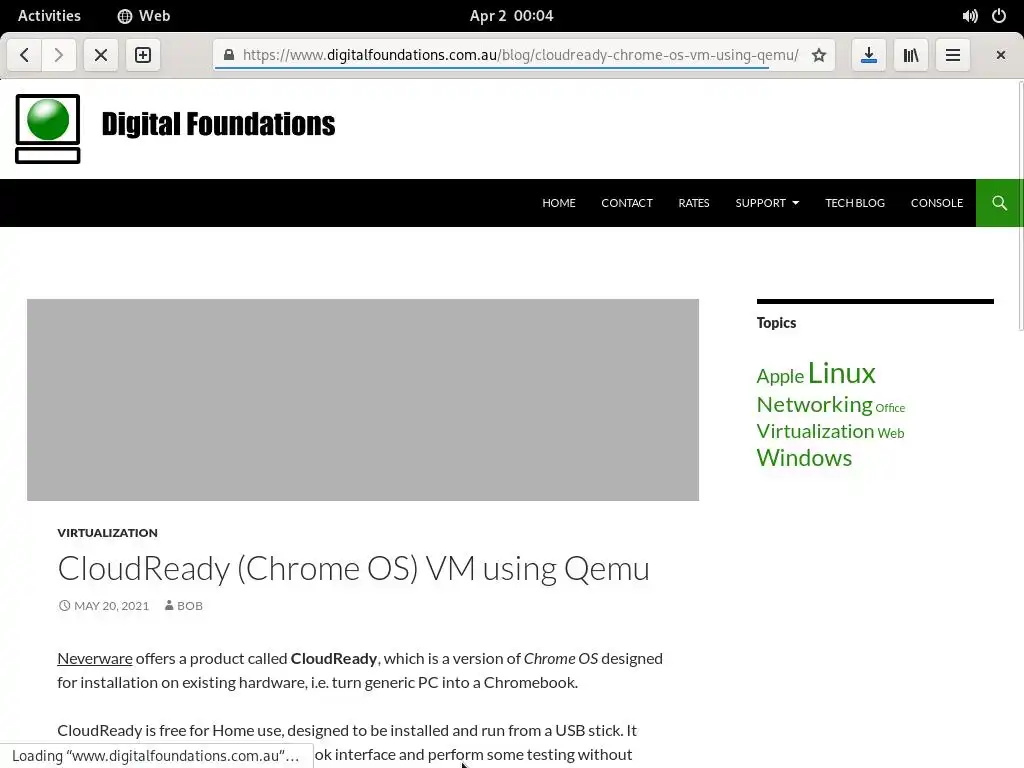This screenshot has height=768, width=1024.
Task: Click the Topics sidebar heading
Action: (776, 323)
